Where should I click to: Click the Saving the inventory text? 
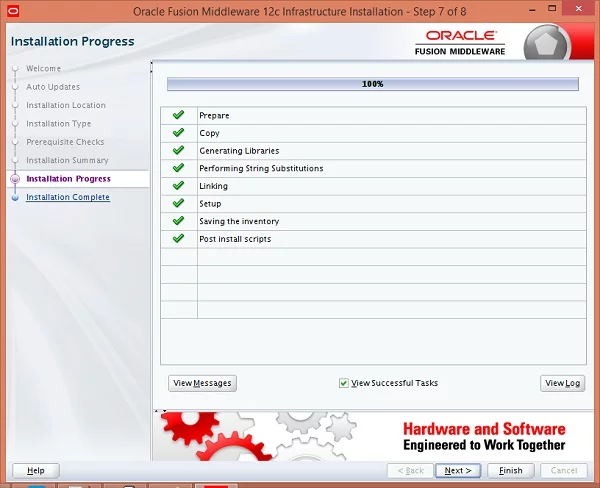239,221
